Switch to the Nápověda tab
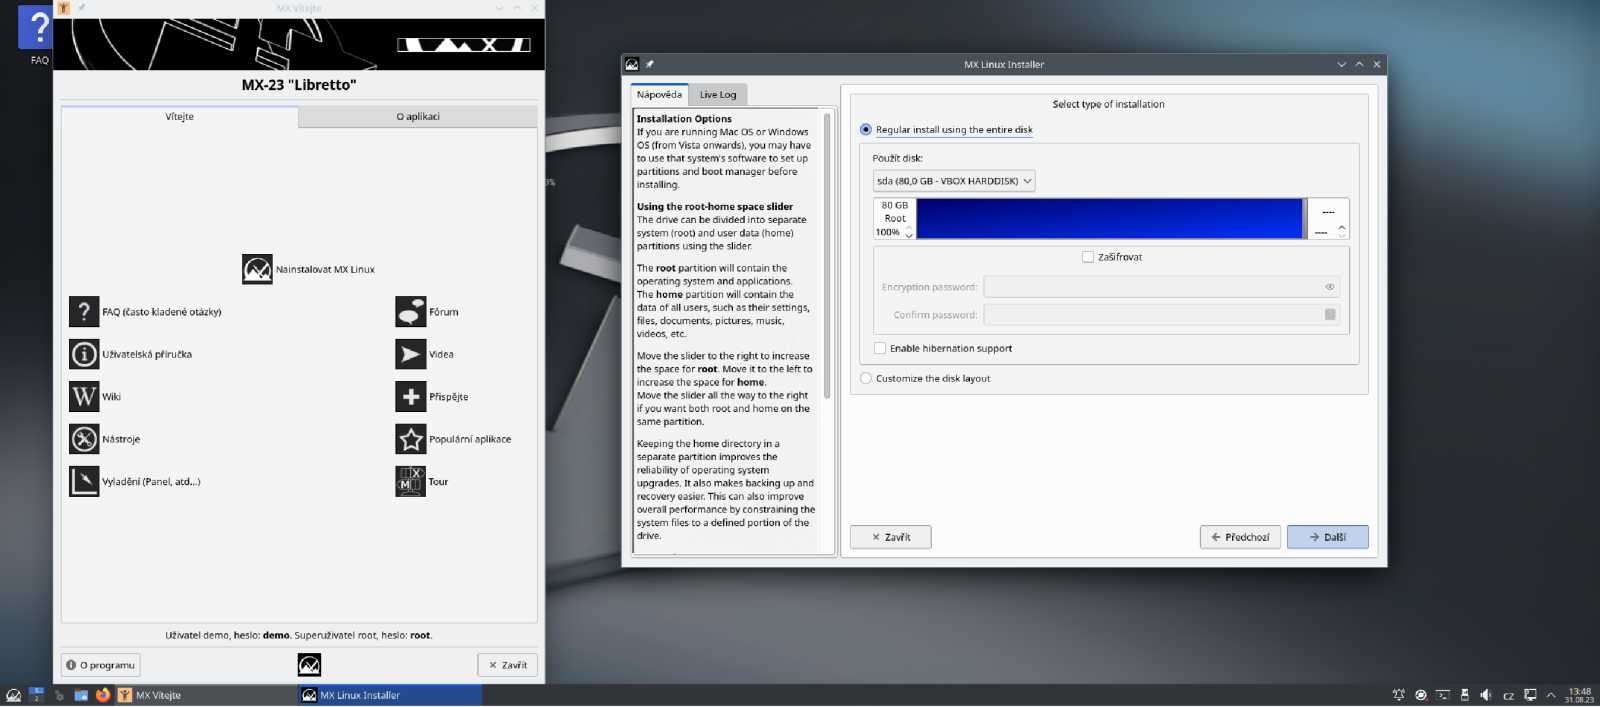 point(660,95)
